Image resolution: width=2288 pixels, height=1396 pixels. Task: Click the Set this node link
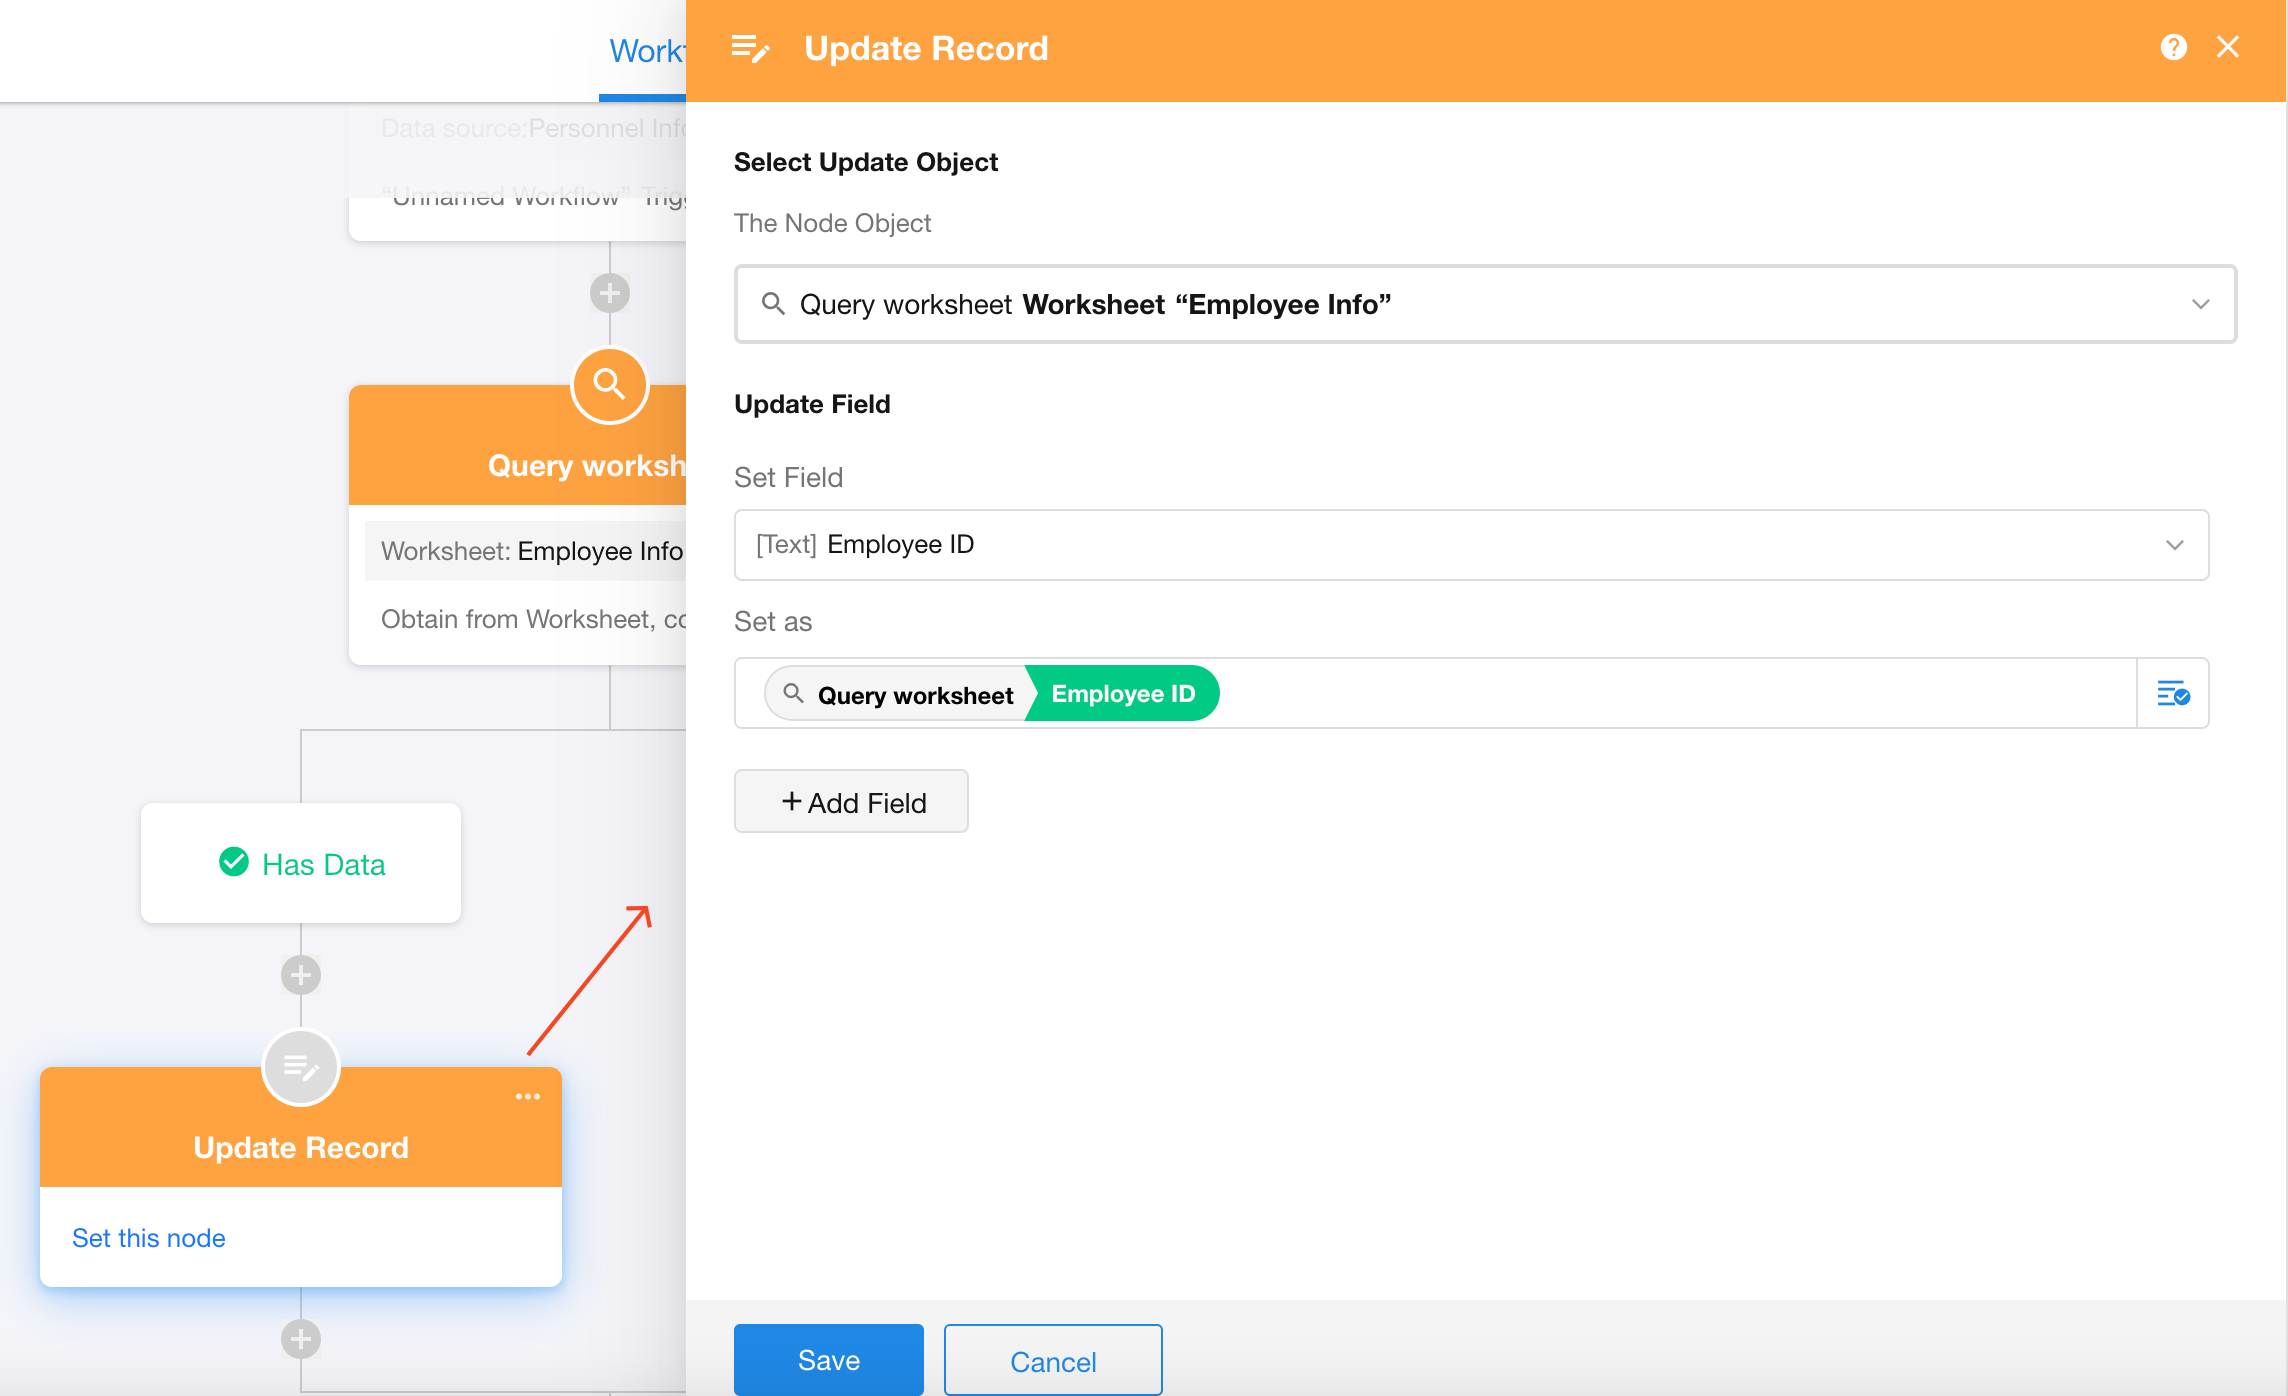click(149, 1238)
